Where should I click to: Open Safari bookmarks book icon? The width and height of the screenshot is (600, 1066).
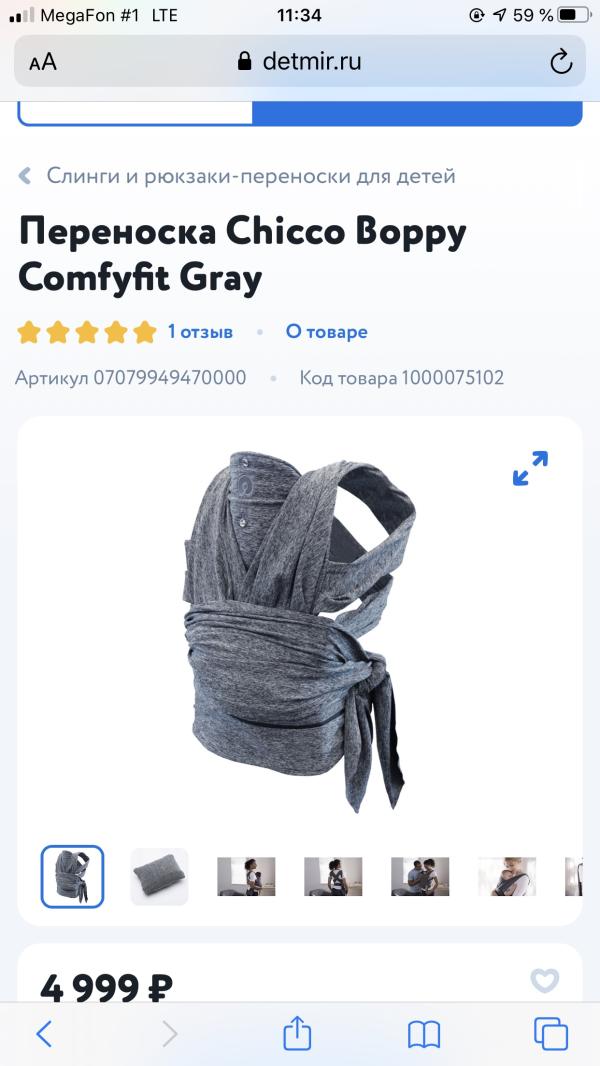[x=424, y=1035]
